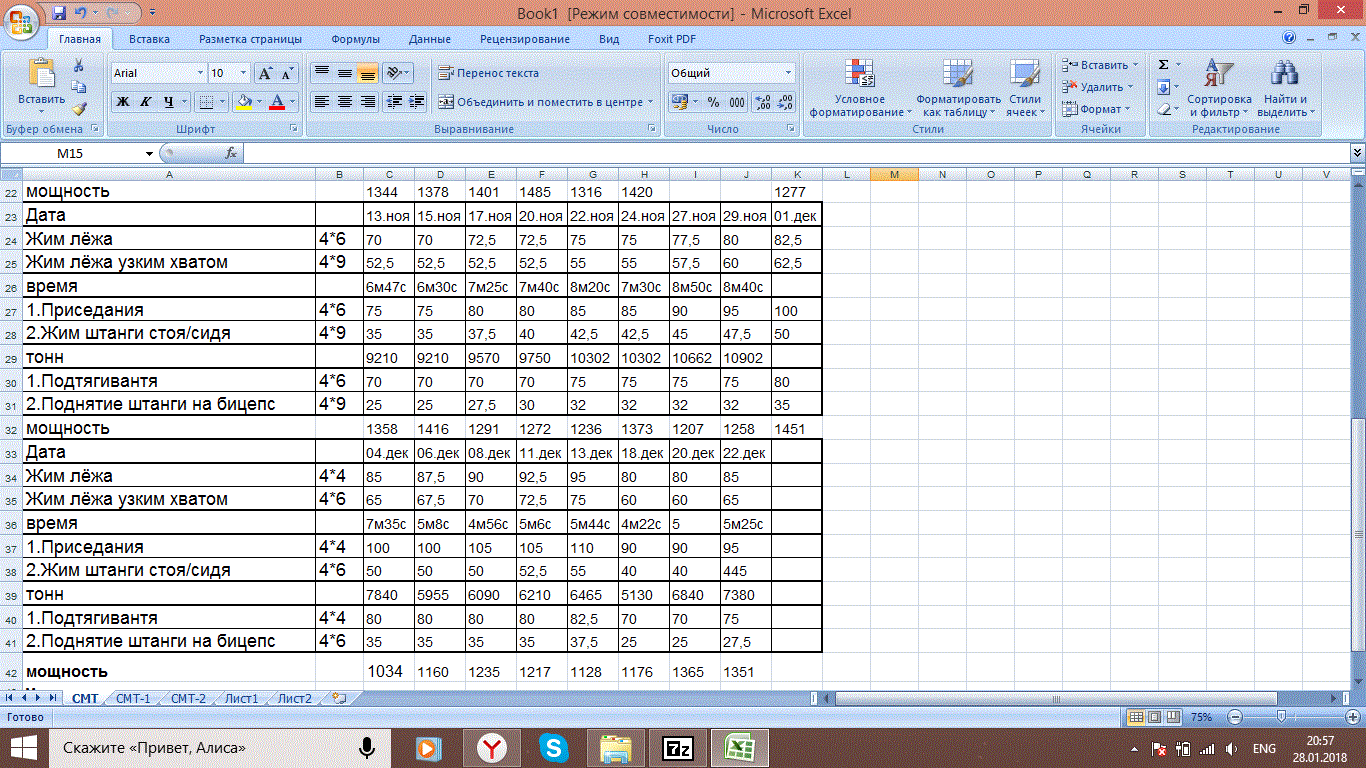Click the insert new worksheet tab icon
The width and height of the screenshot is (1366, 768).
[x=340, y=698]
